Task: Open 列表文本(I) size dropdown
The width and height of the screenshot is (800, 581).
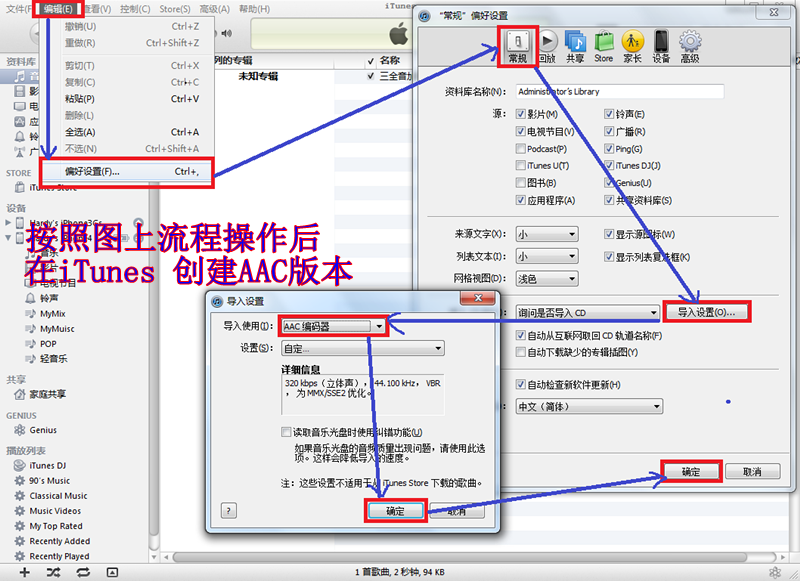Action: click(546, 256)
